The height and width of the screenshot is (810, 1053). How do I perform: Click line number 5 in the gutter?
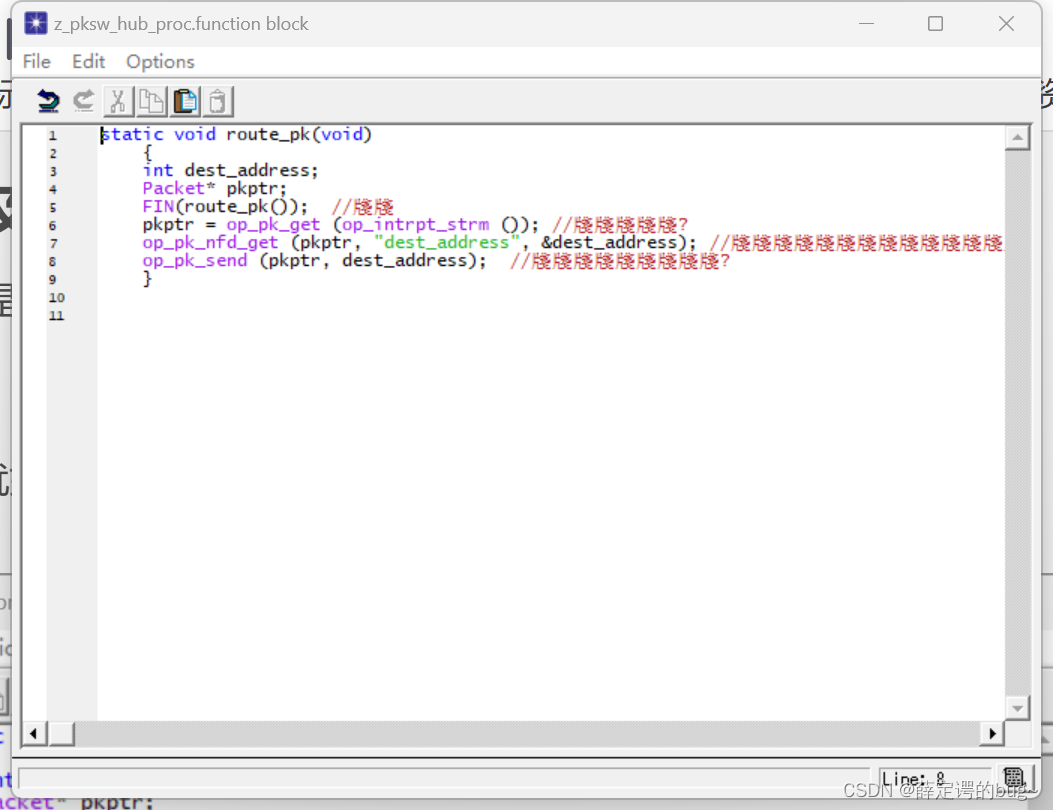tap(53, 207)
